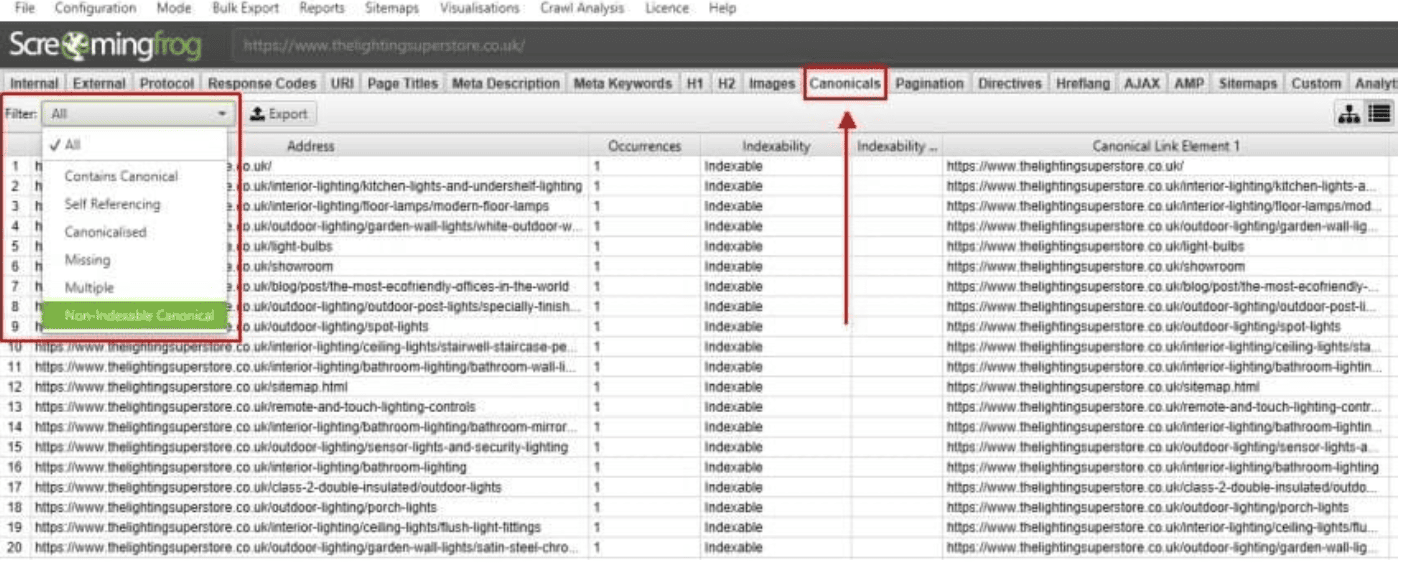Open the Help menu

point(722,8)
